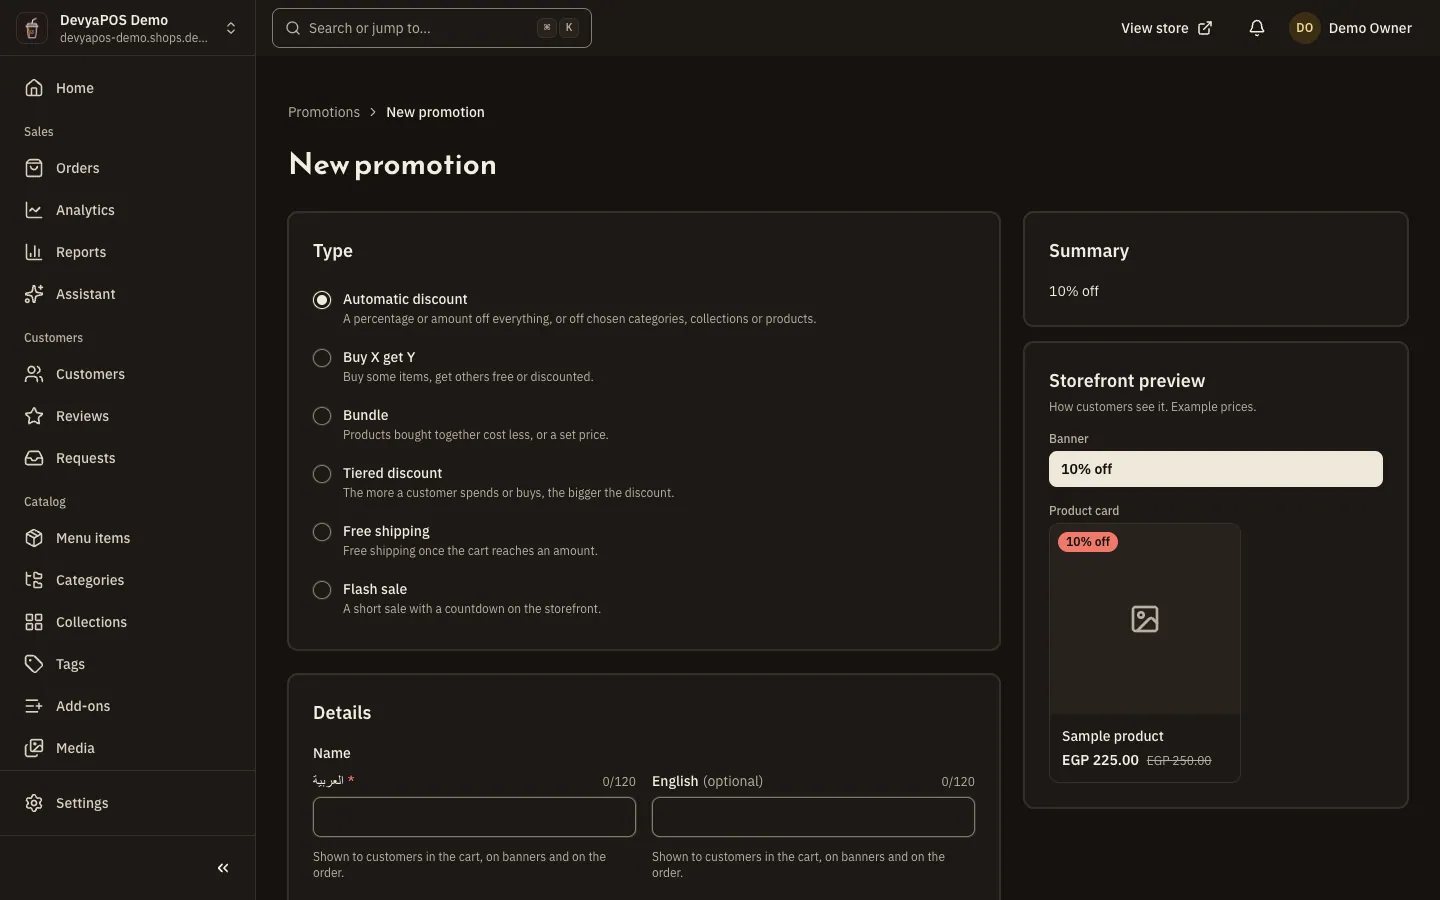
Task: Open Orders via the bag icon
Action: (x=34, y=168)
